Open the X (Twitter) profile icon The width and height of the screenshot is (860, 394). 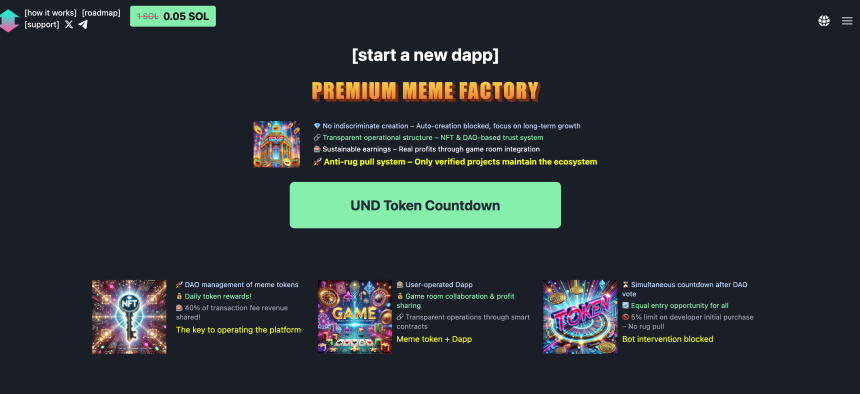click(x=69, y=24)
